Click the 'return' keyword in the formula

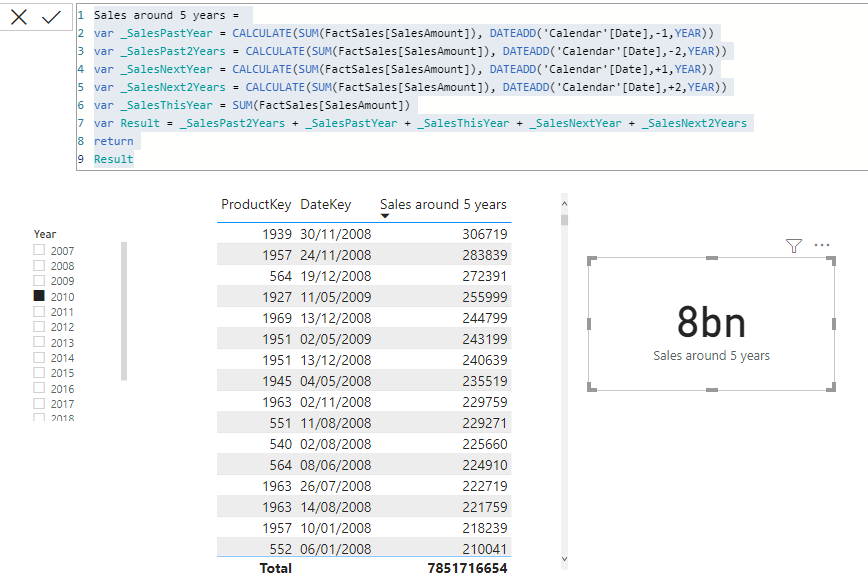click(113, 141)
